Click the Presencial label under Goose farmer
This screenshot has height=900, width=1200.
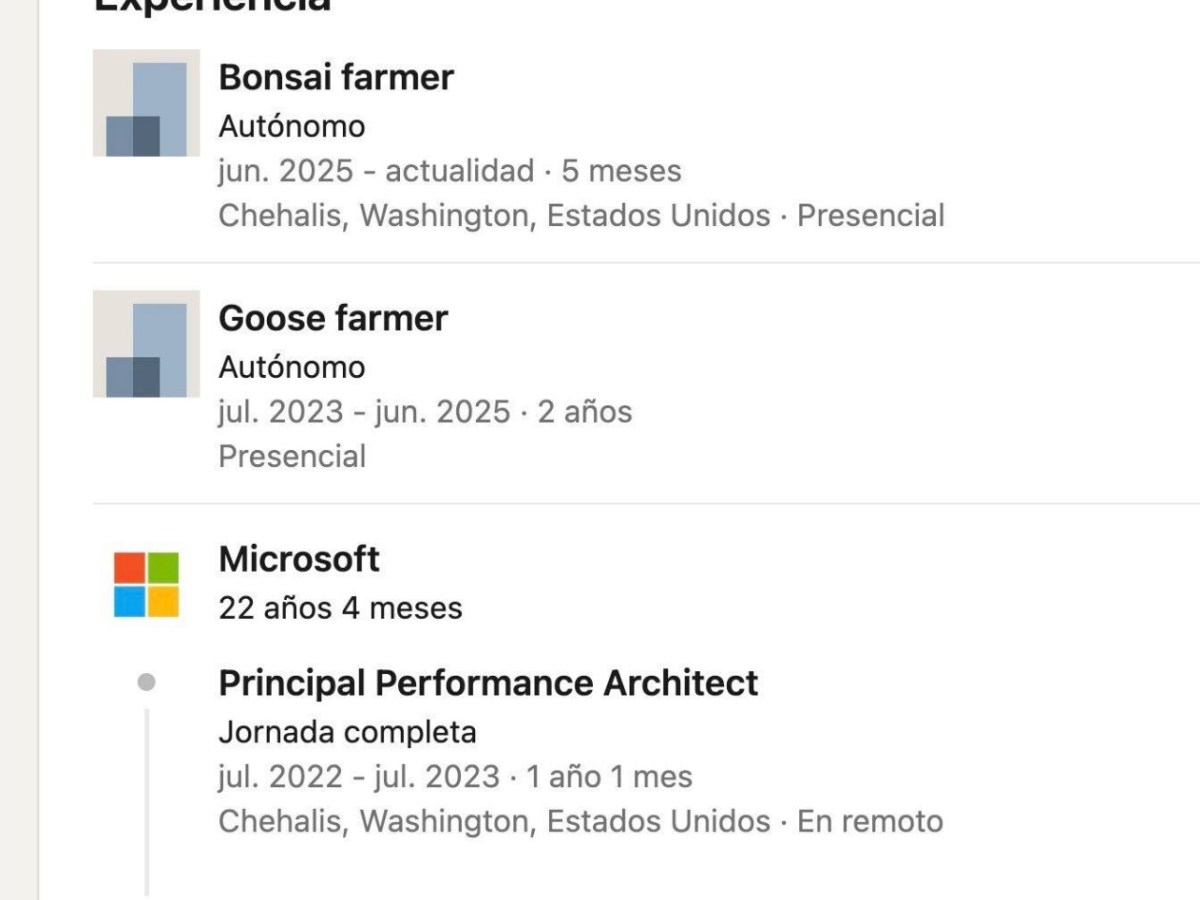292,456
